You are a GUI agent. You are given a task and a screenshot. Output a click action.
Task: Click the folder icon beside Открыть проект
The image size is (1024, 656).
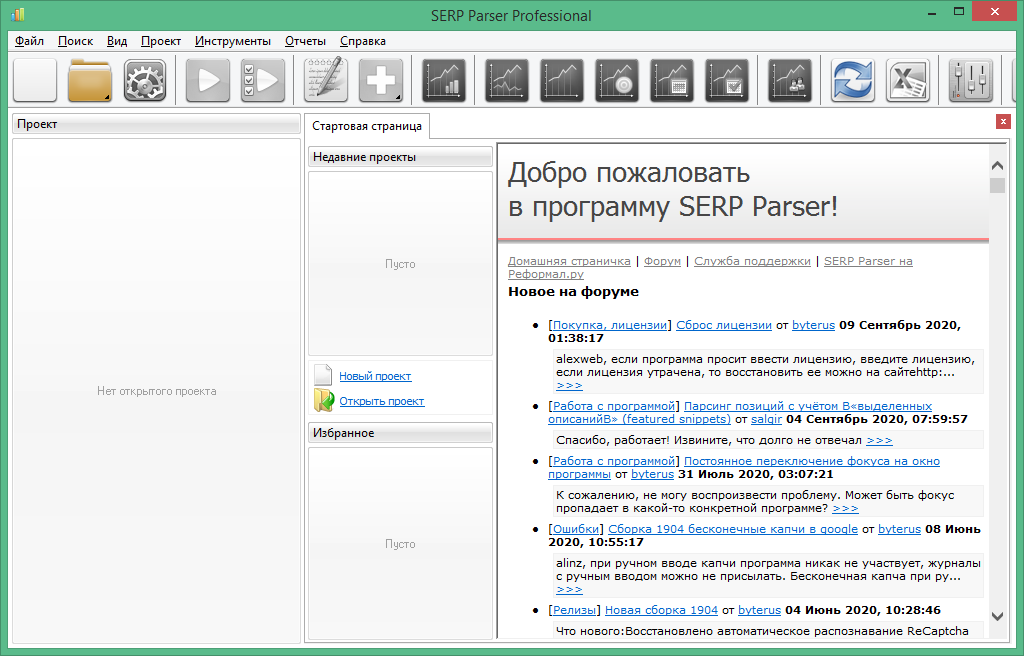tap(324, 401)
